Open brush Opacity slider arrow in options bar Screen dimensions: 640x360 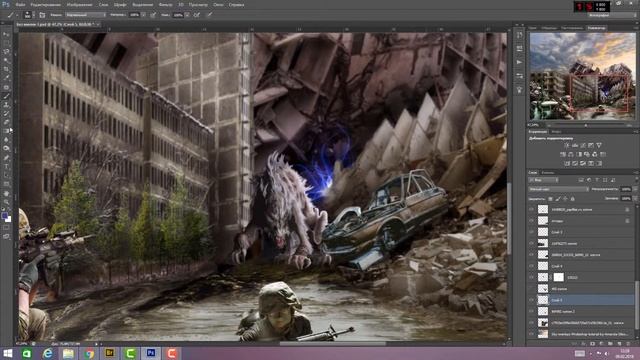pyautogui.click(x=143, y=15)
